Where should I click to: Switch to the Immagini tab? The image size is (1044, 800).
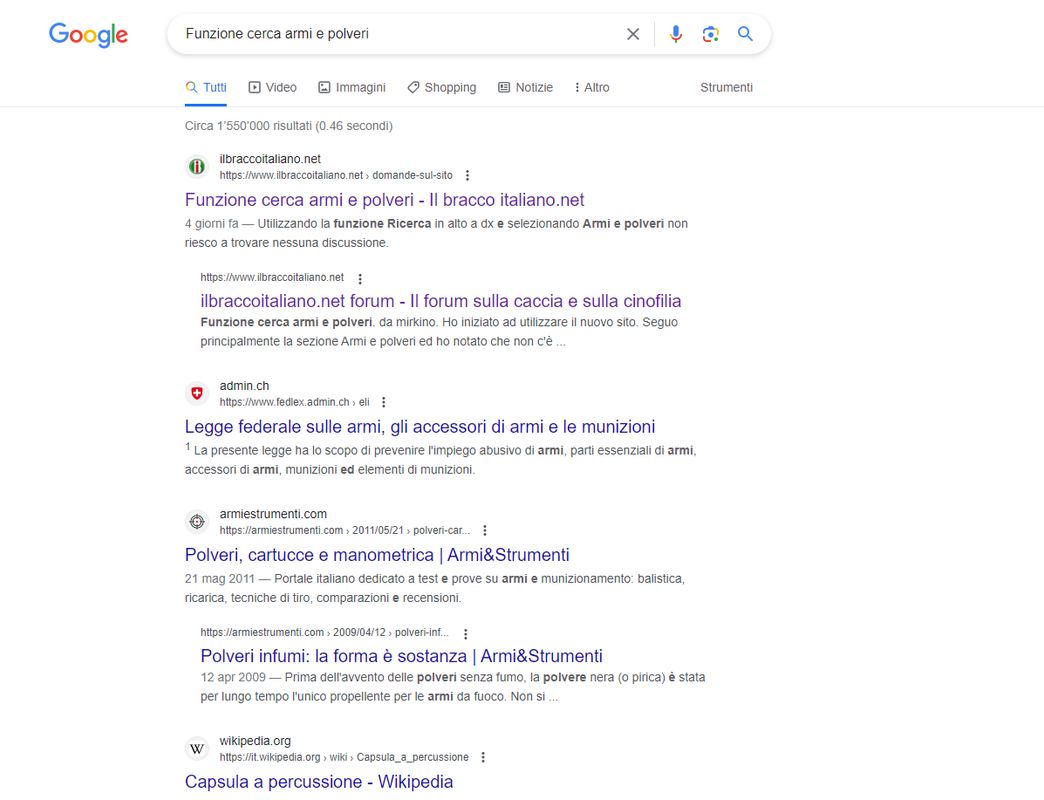(352, 87)
